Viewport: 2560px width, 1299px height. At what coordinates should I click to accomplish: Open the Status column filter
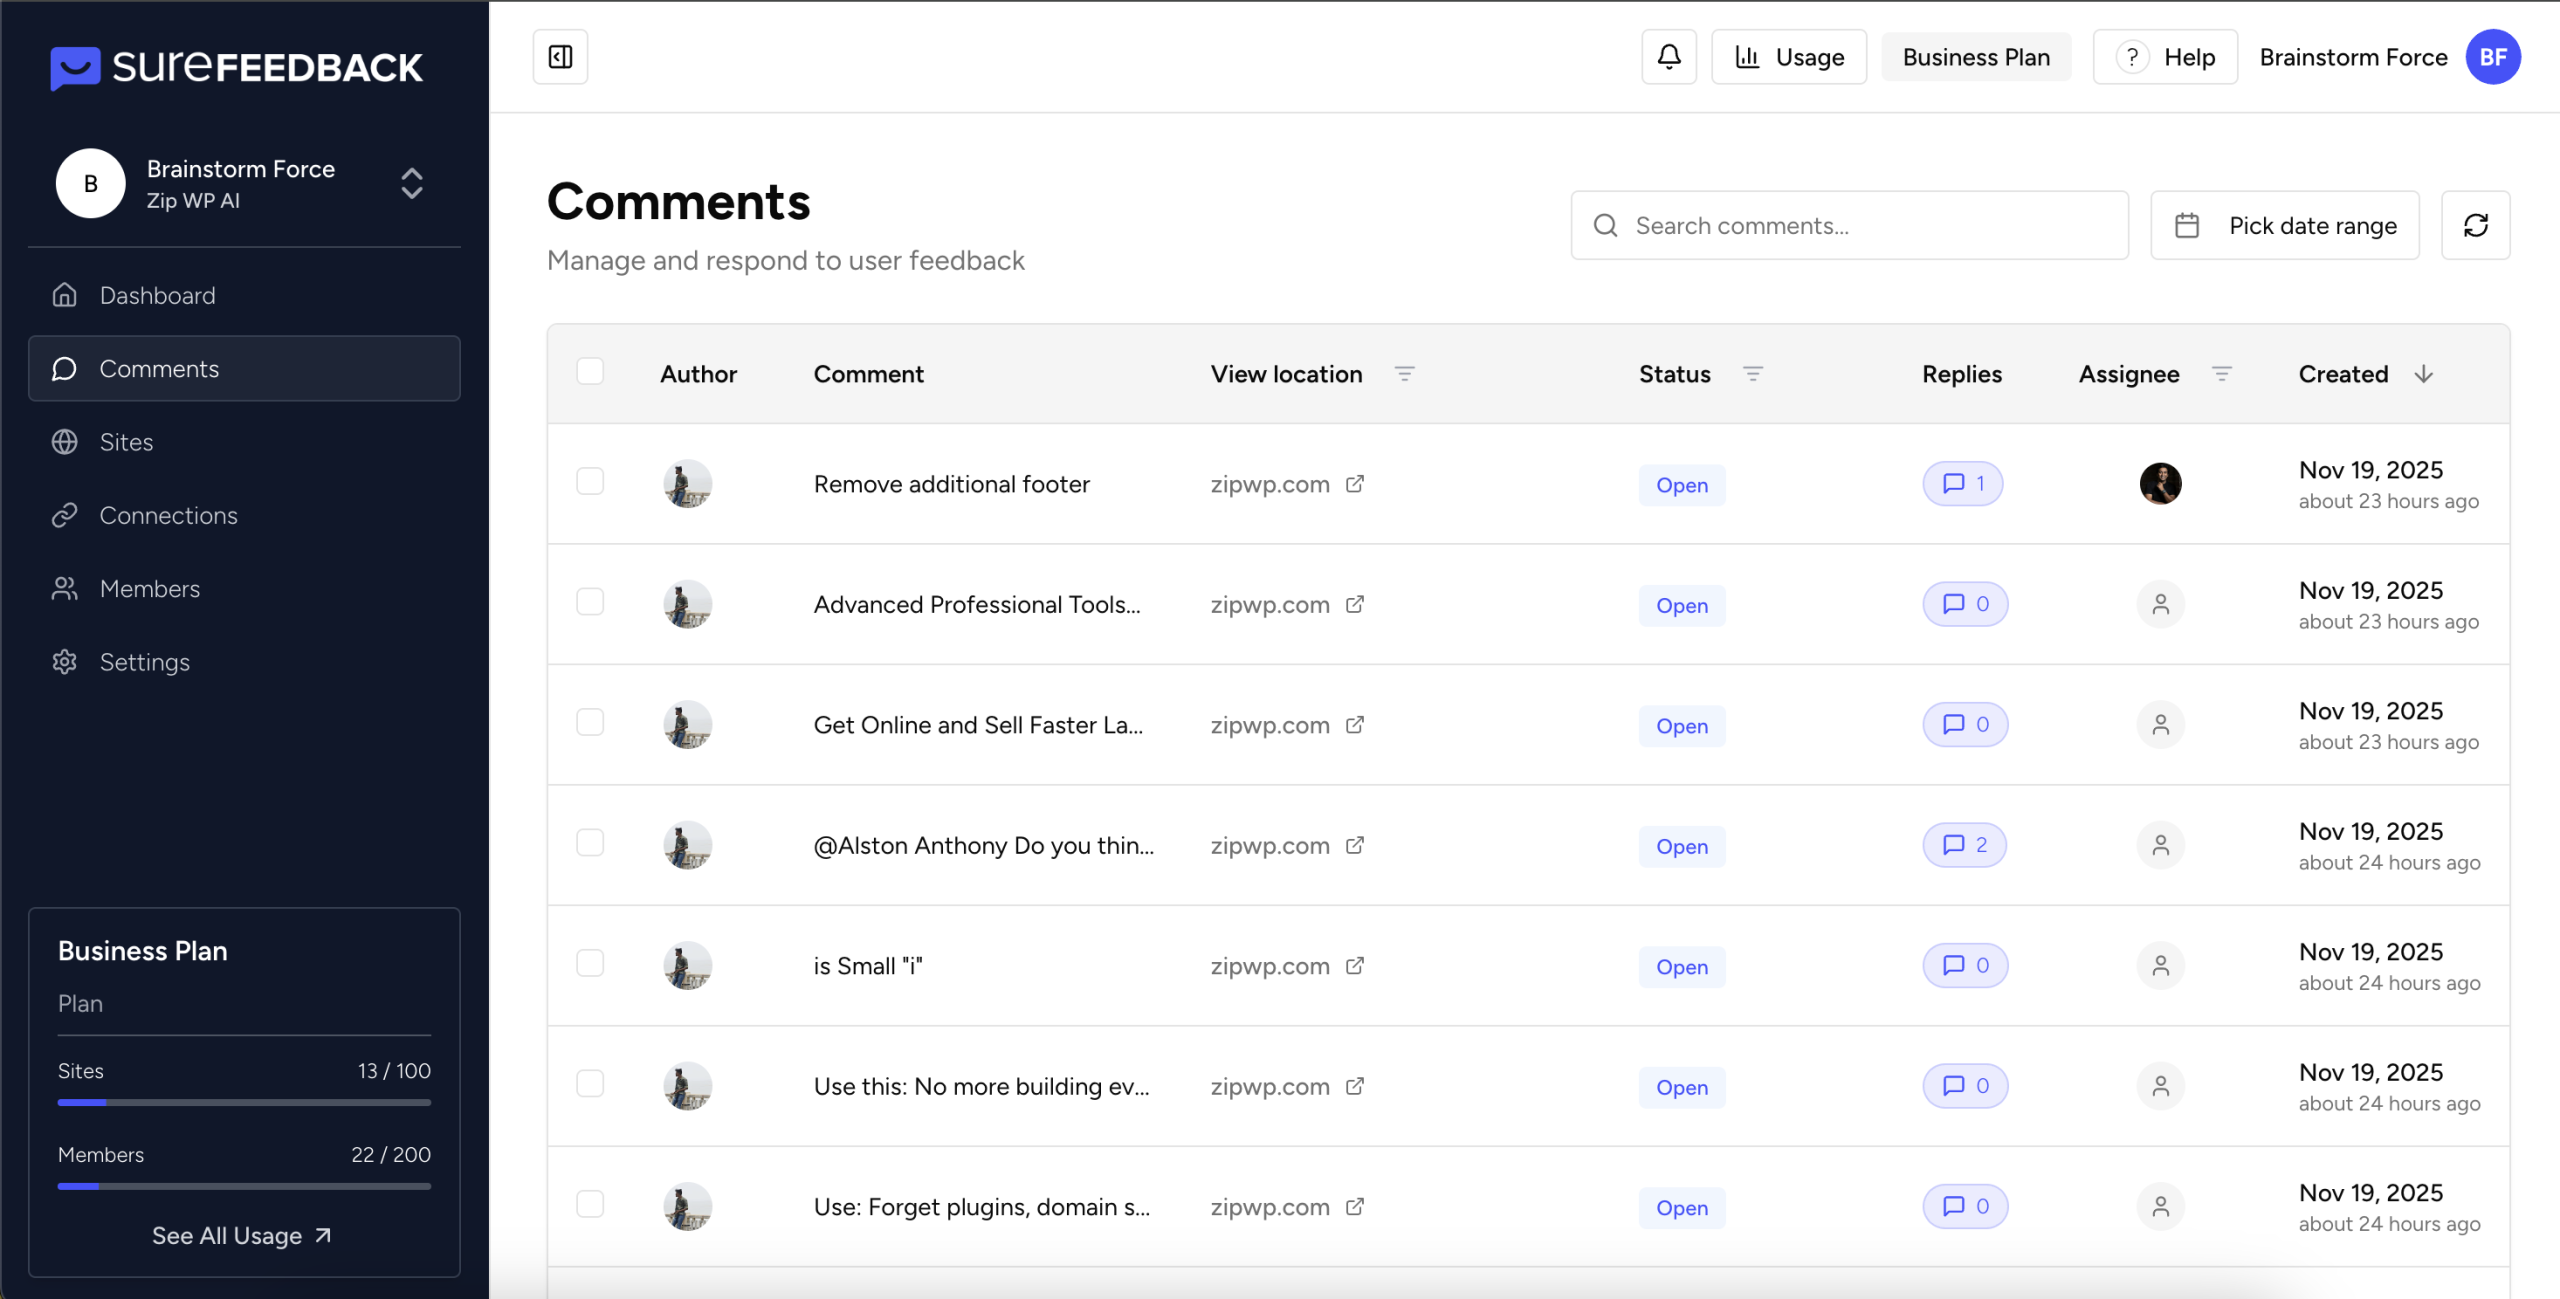click(x=1752, y=374)
